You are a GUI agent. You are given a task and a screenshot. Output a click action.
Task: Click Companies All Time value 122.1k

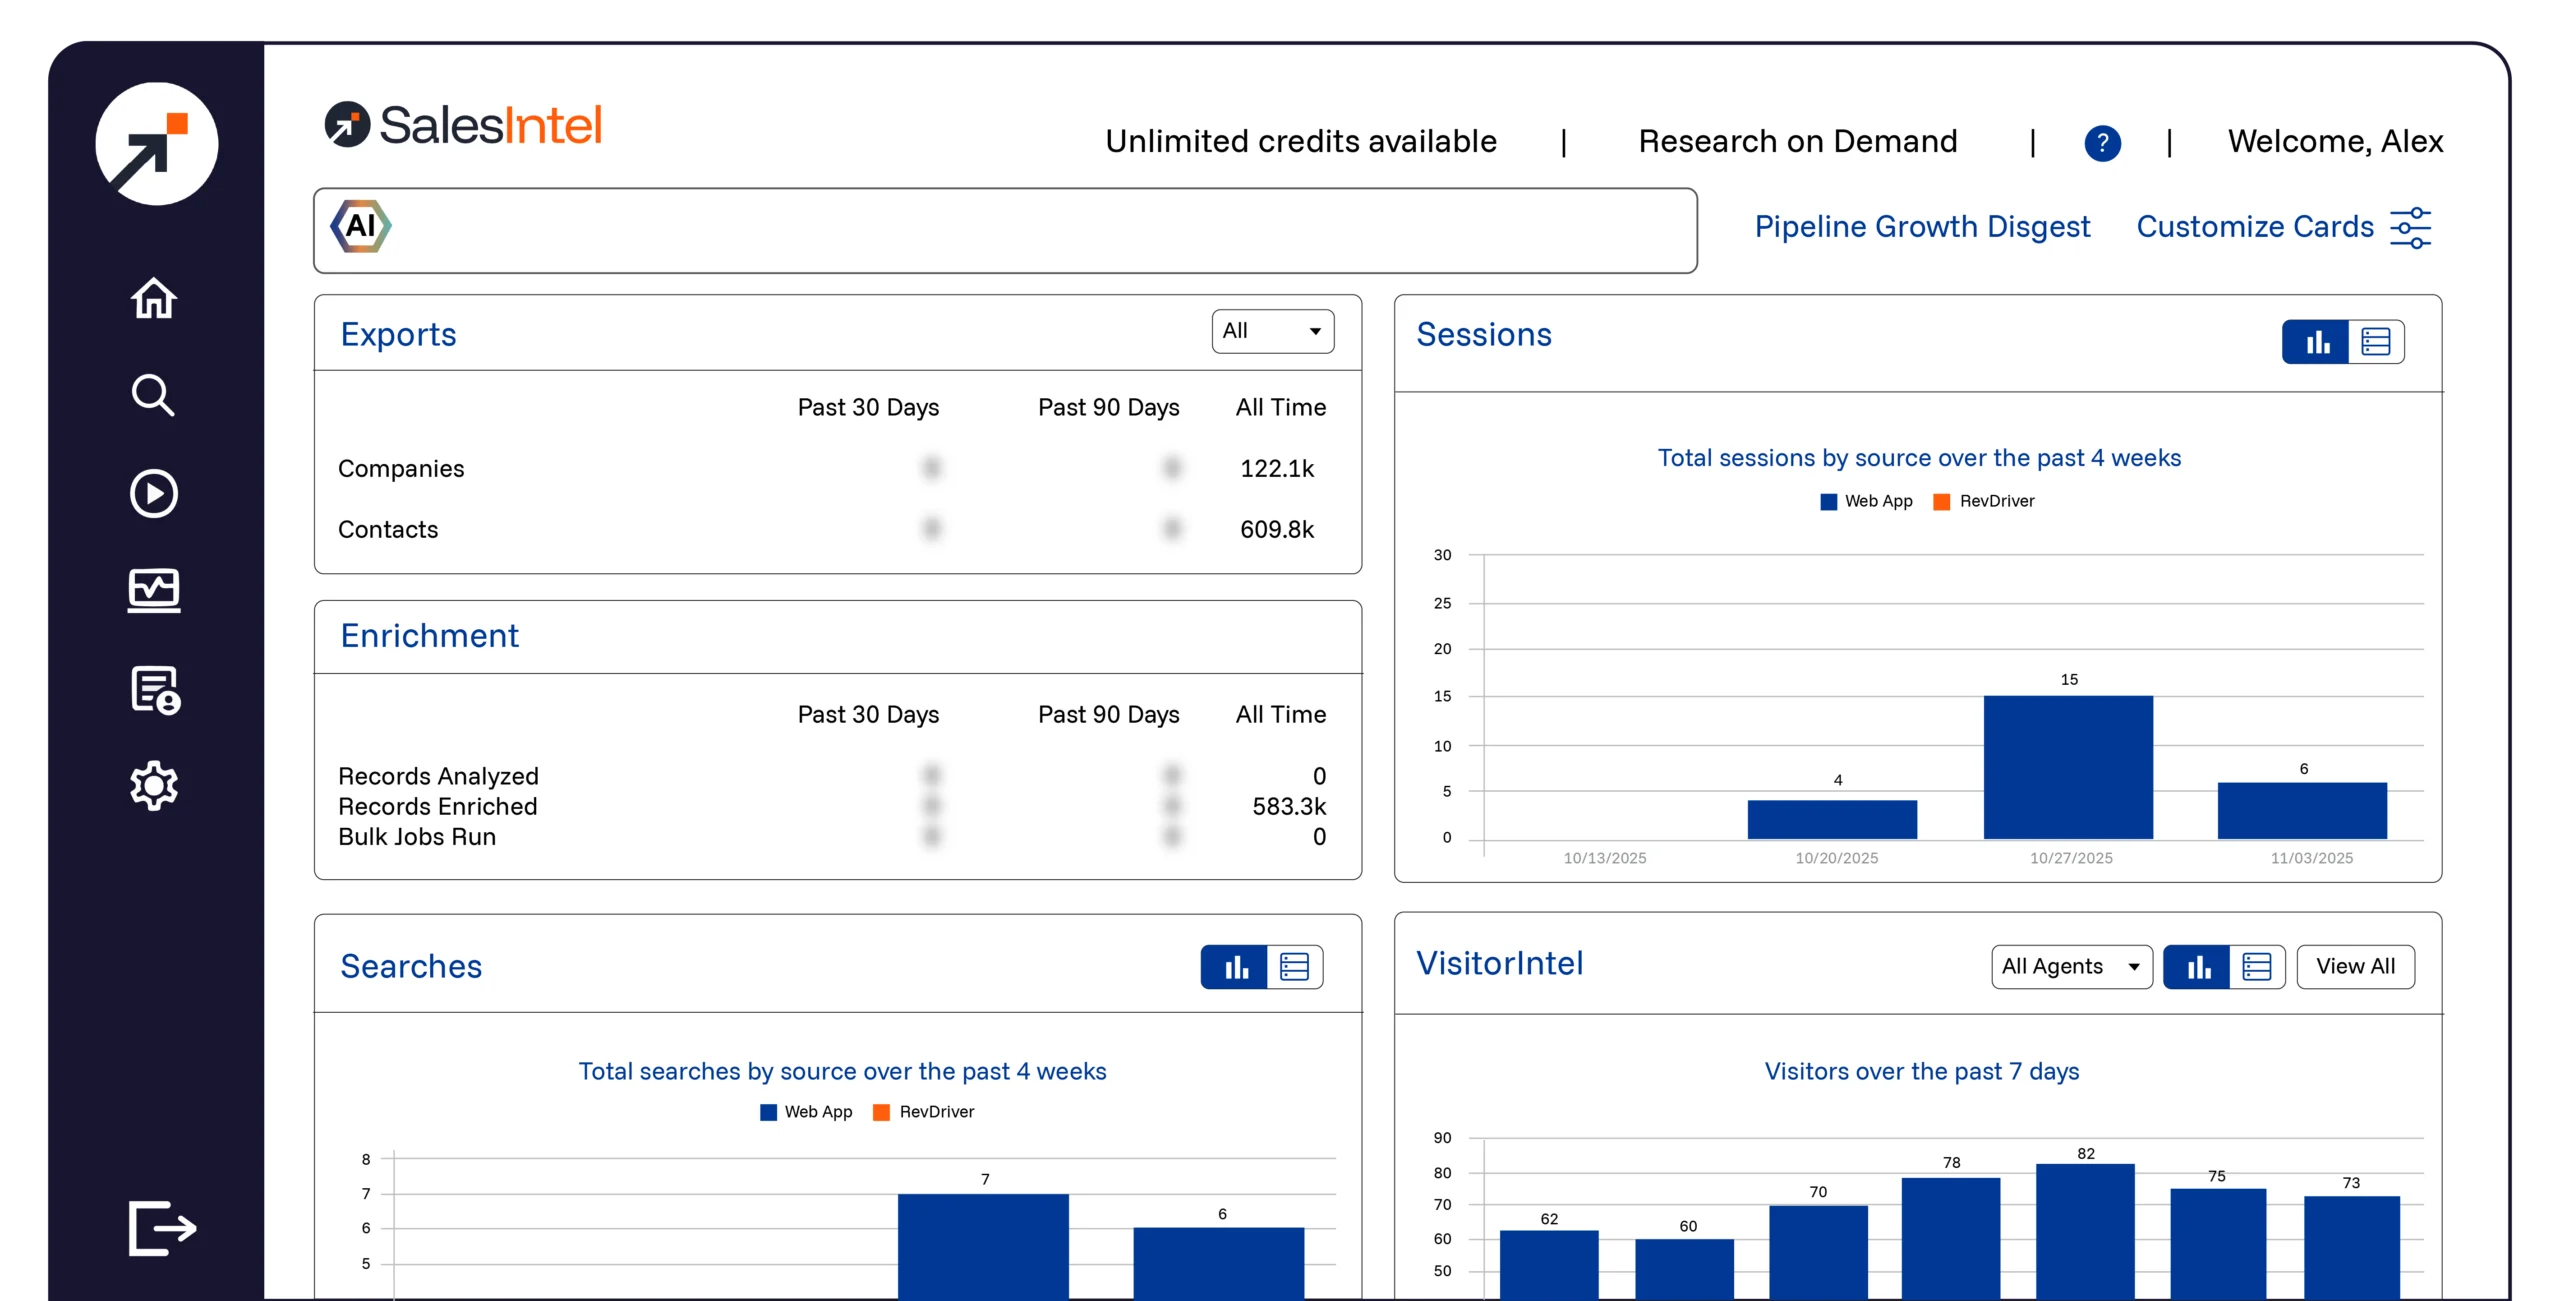1277,469
